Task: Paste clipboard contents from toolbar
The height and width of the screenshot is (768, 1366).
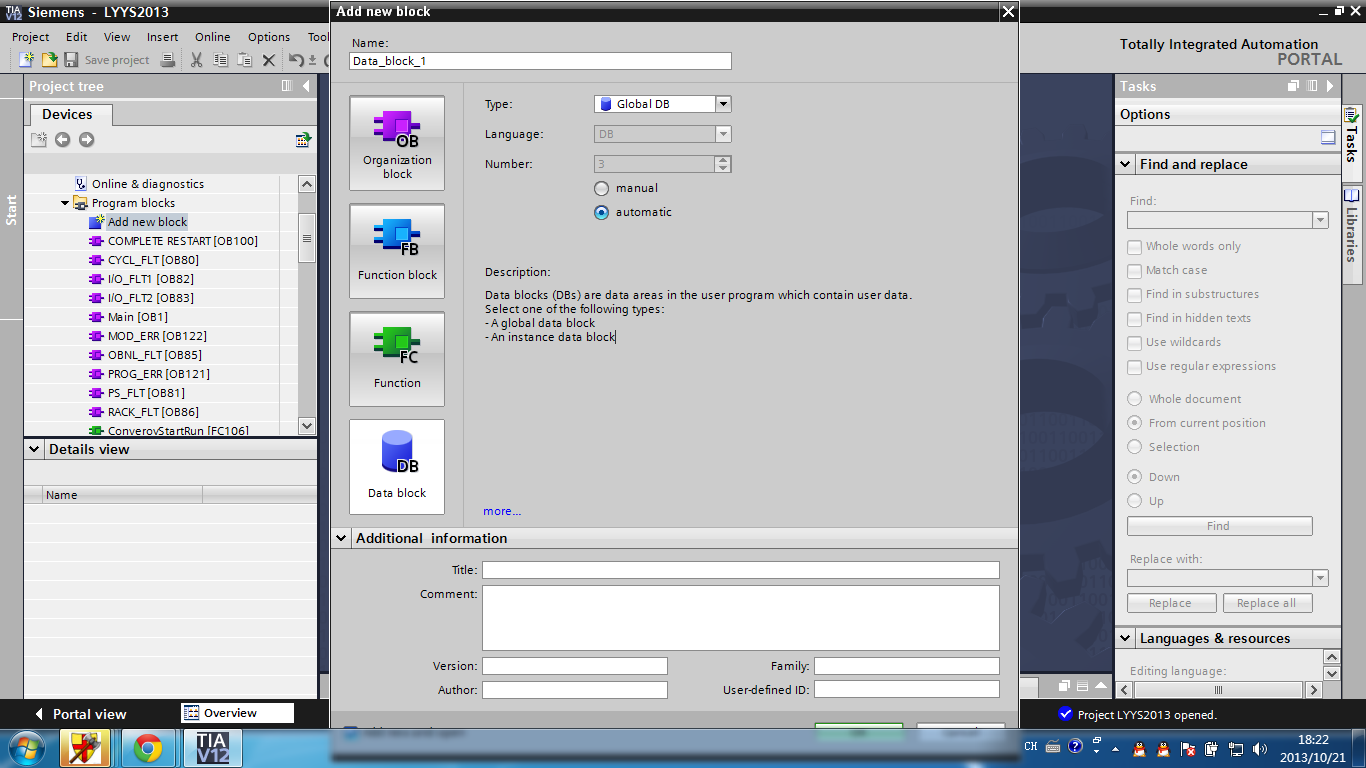Action: click(245, 60)
